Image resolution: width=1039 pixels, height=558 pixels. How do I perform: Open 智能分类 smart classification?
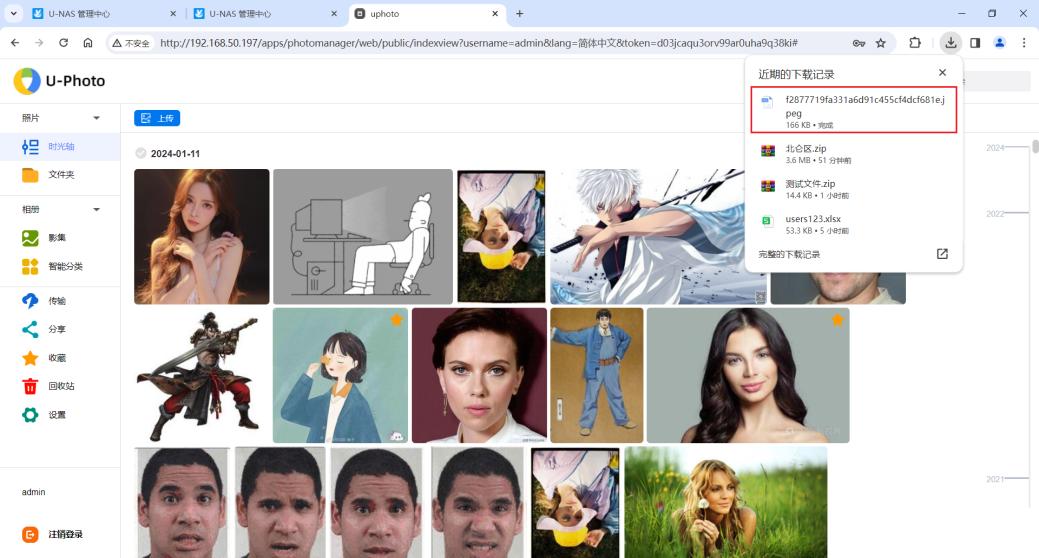click(x=64, y=267)
